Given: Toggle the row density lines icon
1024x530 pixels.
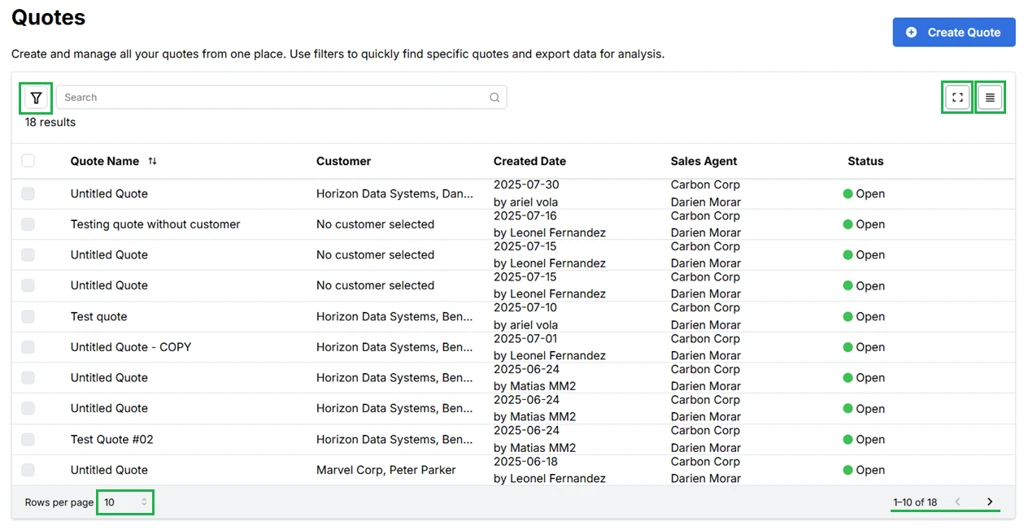Looking at the screenshot, I should tap(990, 98).
